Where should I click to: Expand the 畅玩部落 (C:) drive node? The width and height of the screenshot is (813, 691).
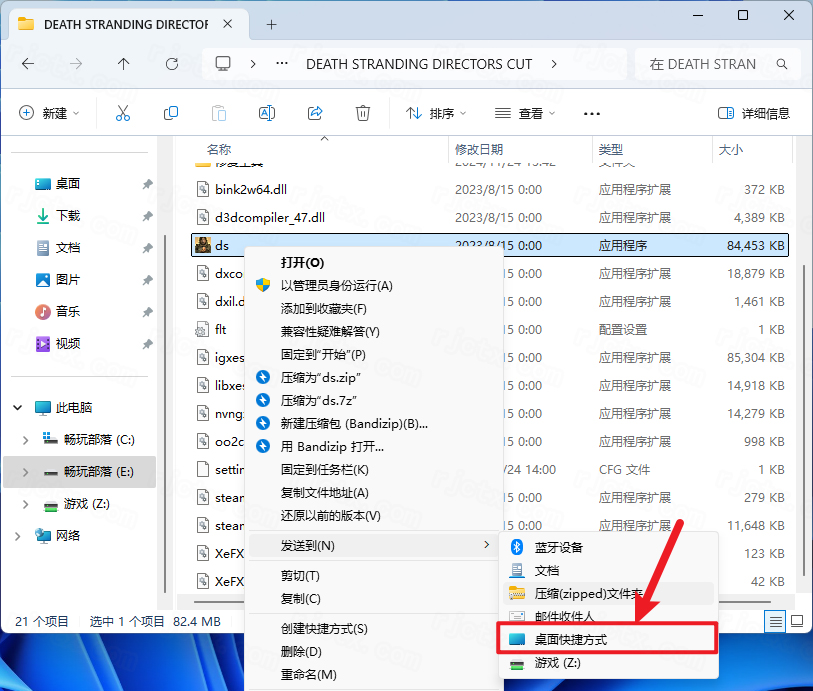click(25, 440)
